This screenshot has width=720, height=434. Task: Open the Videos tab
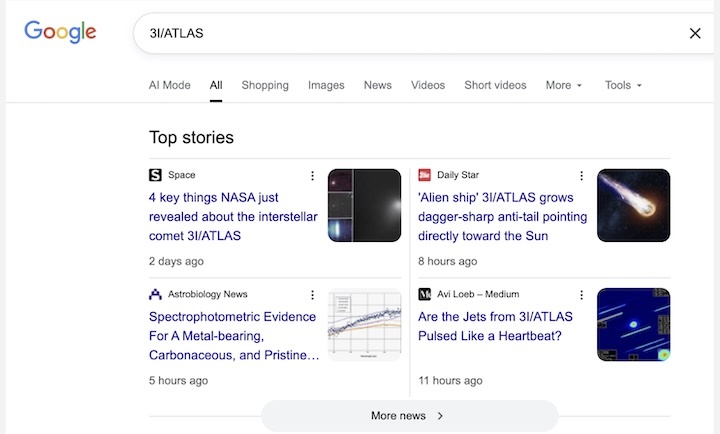(428, 85)
